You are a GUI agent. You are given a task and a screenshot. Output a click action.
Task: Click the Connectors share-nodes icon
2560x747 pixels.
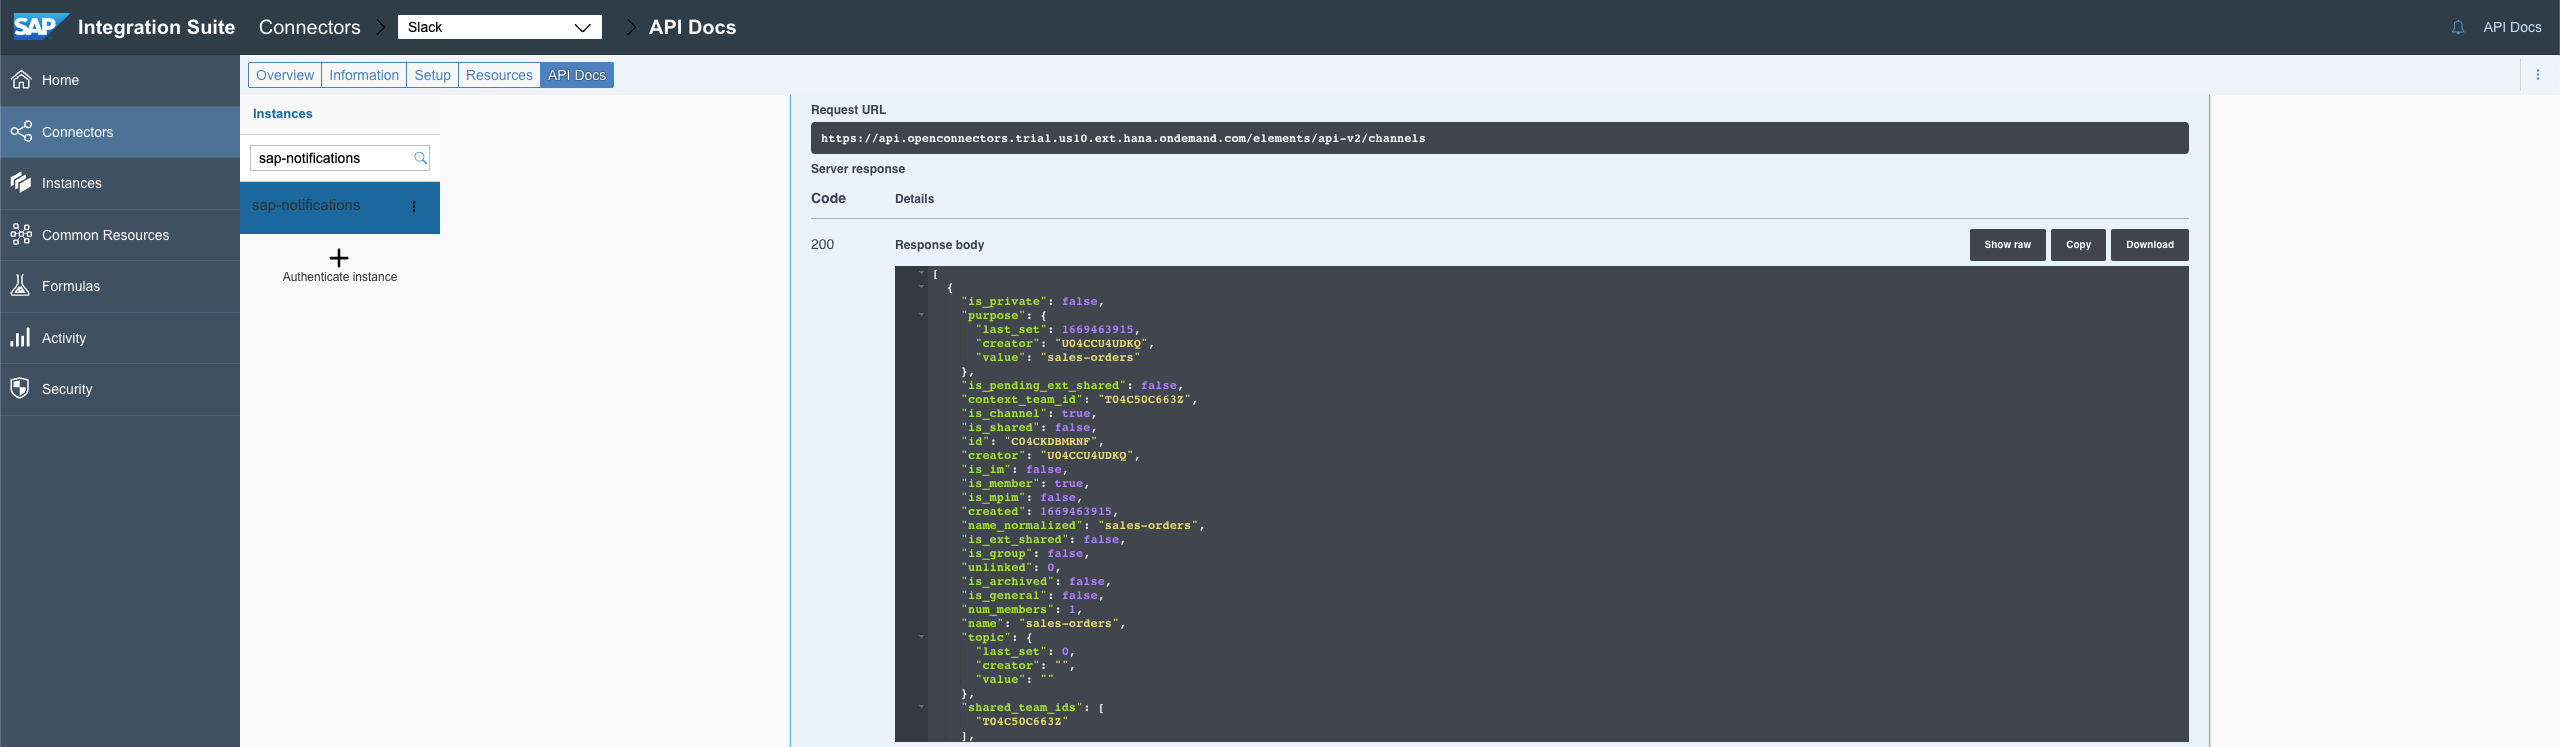(x=21, y=131)
